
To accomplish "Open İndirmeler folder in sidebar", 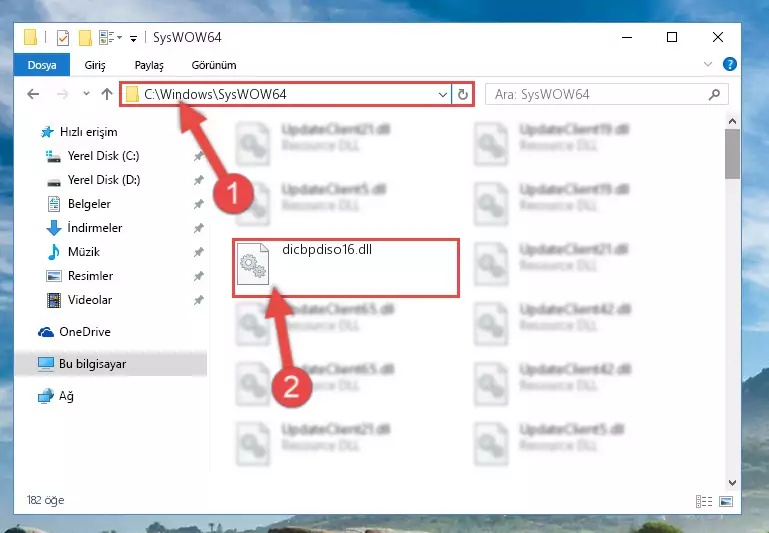I will [95, 228].
